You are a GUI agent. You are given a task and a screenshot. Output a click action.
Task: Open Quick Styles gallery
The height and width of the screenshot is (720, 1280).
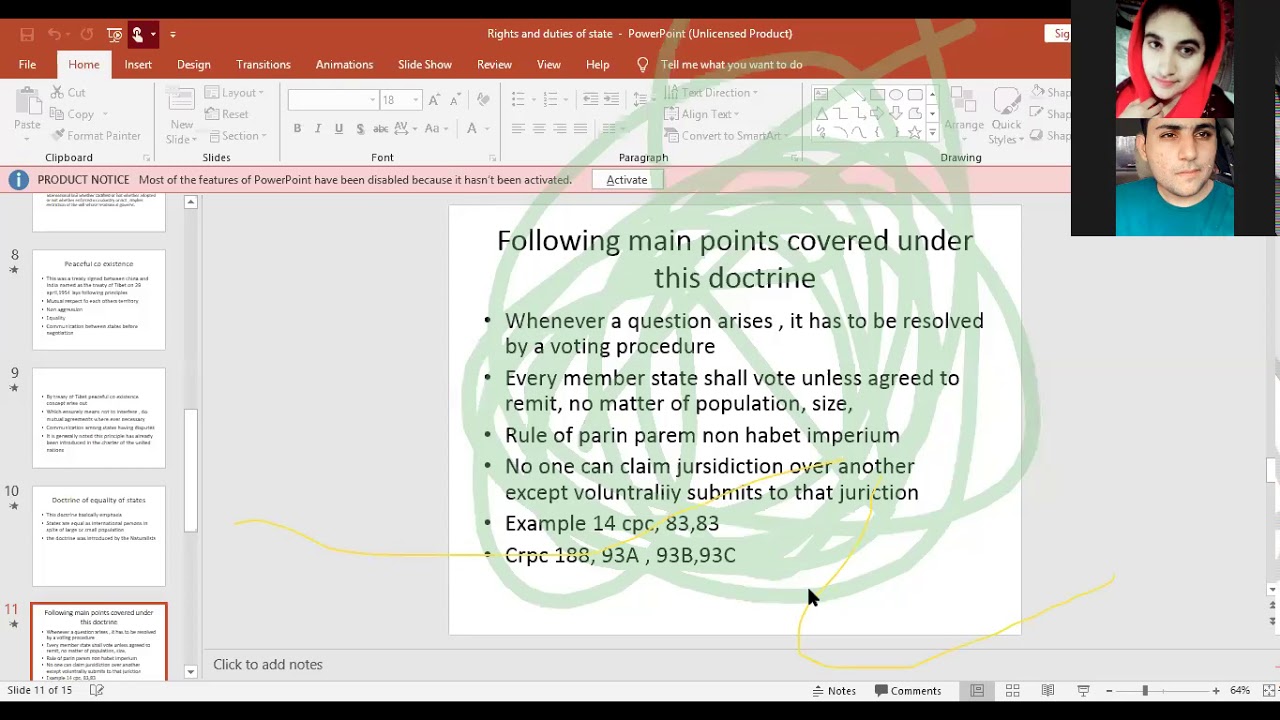pos(1006,114)
